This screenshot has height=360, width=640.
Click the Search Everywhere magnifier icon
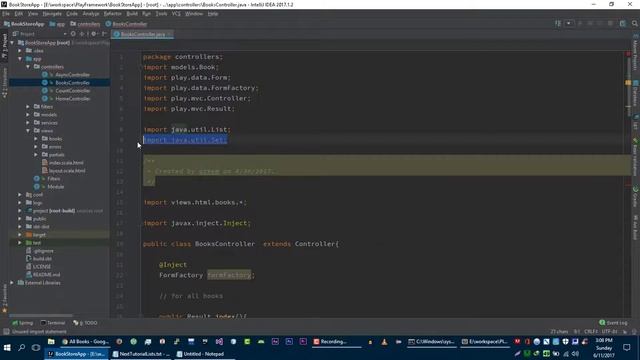pos(635,23)
